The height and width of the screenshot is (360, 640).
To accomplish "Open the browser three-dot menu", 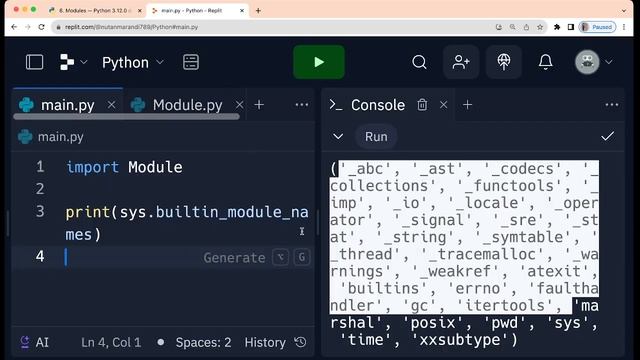I will pyautogui.click(x=624, y=27).
